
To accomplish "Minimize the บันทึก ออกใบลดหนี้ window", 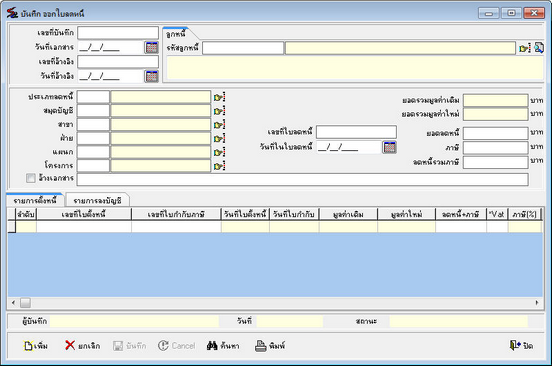I will point(489,13).
